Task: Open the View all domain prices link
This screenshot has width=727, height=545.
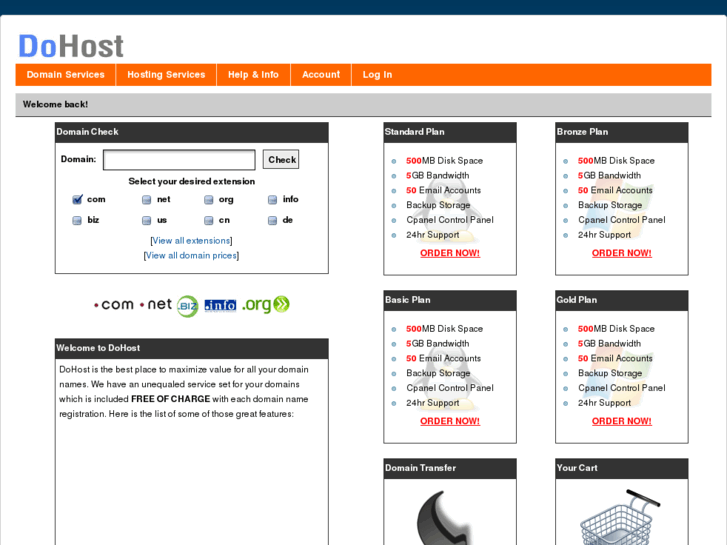Action: coord(191,256)
